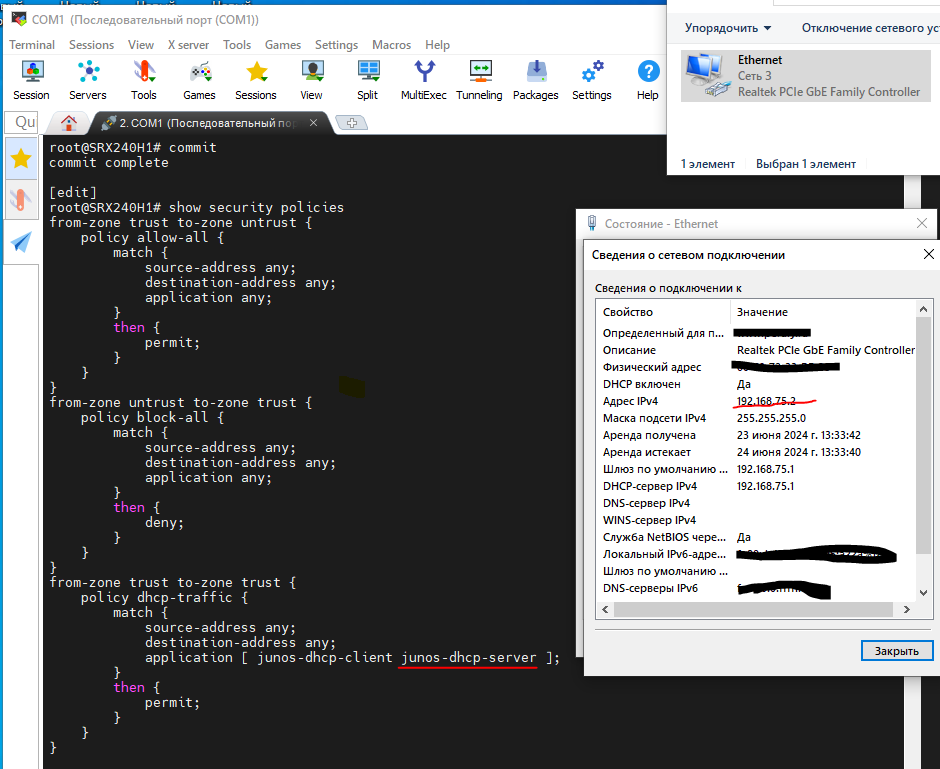Image resolution: width=940 pixels, height=769 pixels.
Task: Click the details list scroll down arrow
Action: (x=923, y=593)
